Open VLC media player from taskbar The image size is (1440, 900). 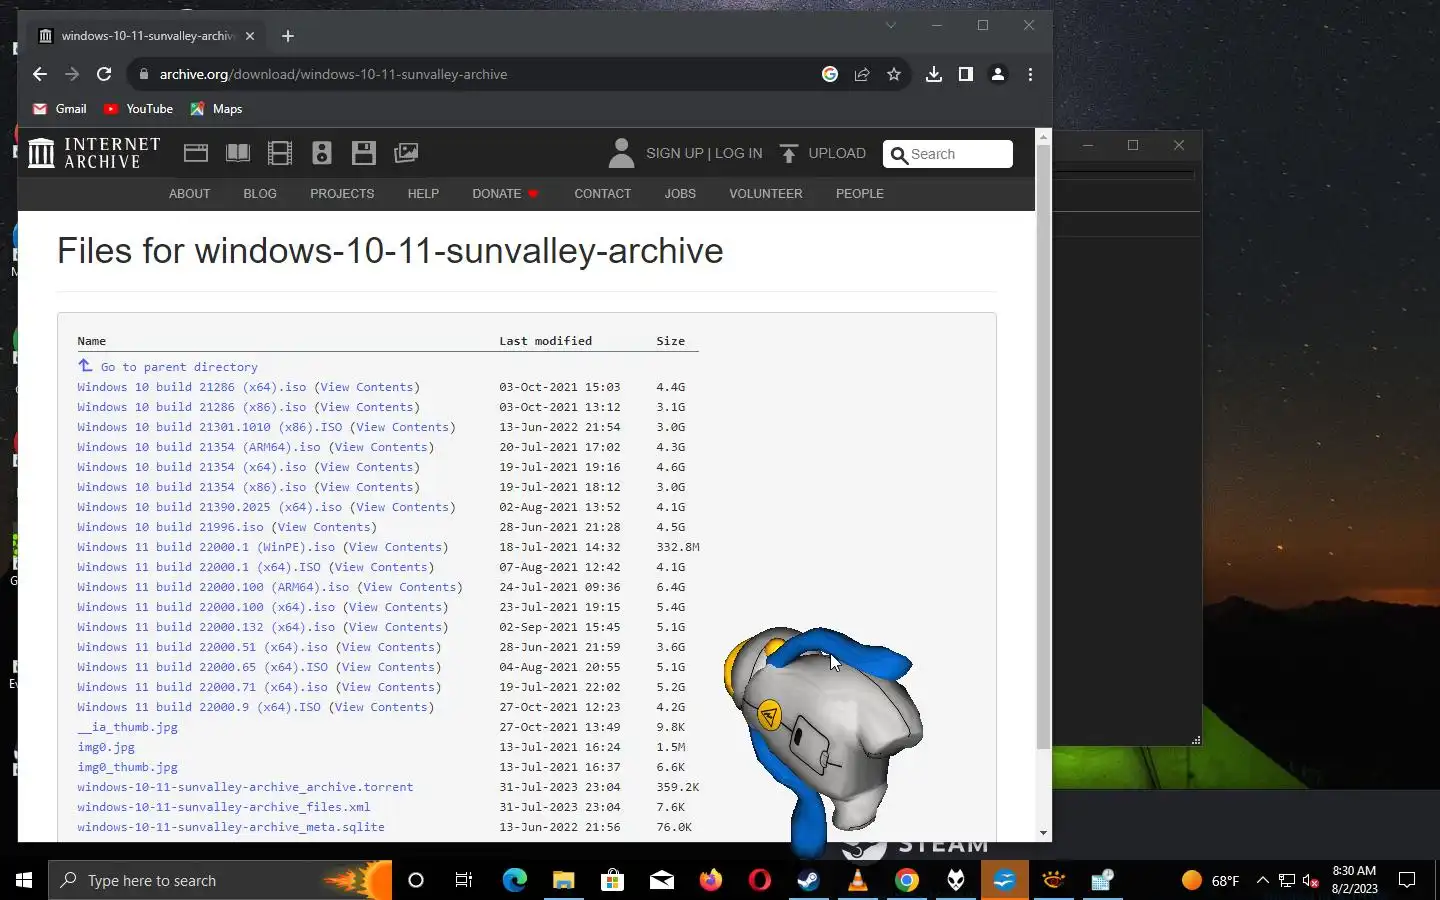pyautogui.click(x=857, y=880)
